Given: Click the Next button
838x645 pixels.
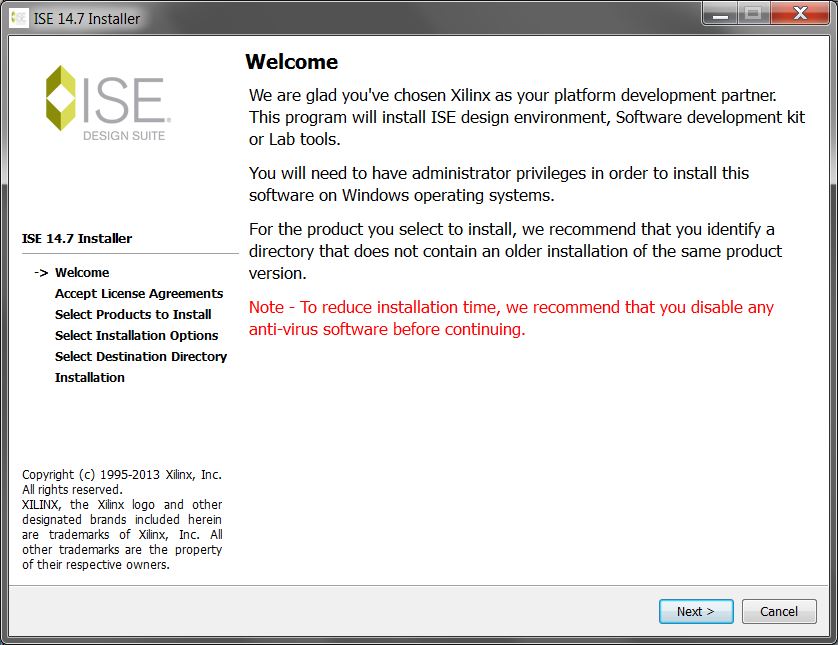Looking at the screenshot, I should click(x=696, y=611).
